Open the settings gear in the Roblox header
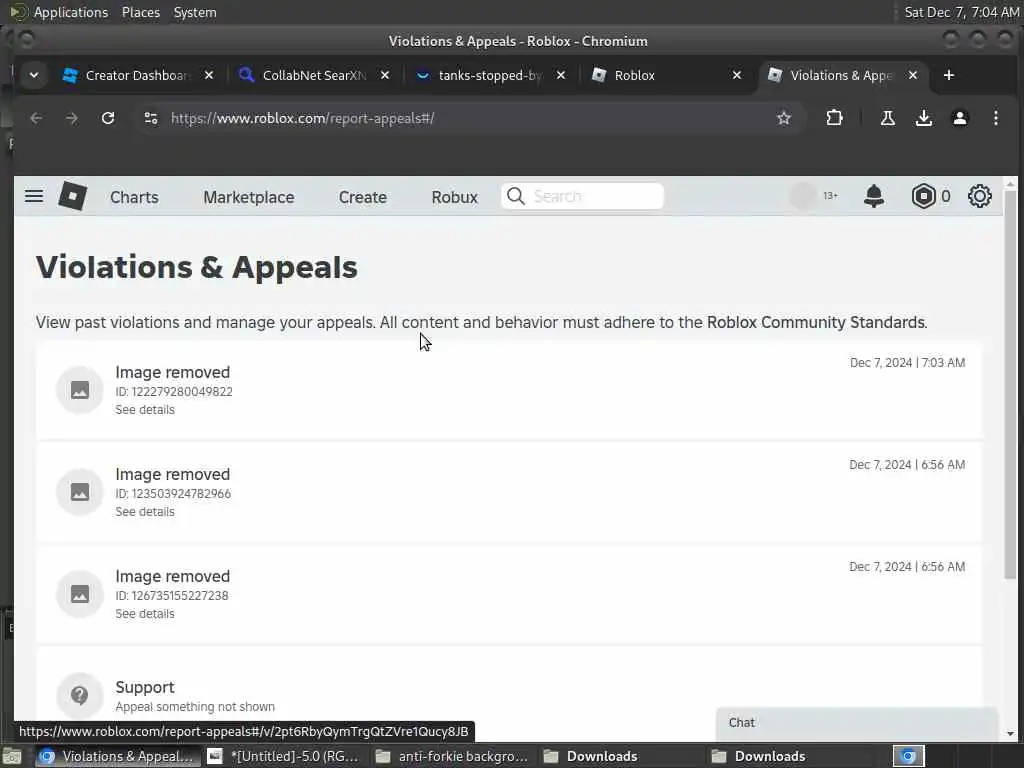1024x768 pixels. pos(980,196)
